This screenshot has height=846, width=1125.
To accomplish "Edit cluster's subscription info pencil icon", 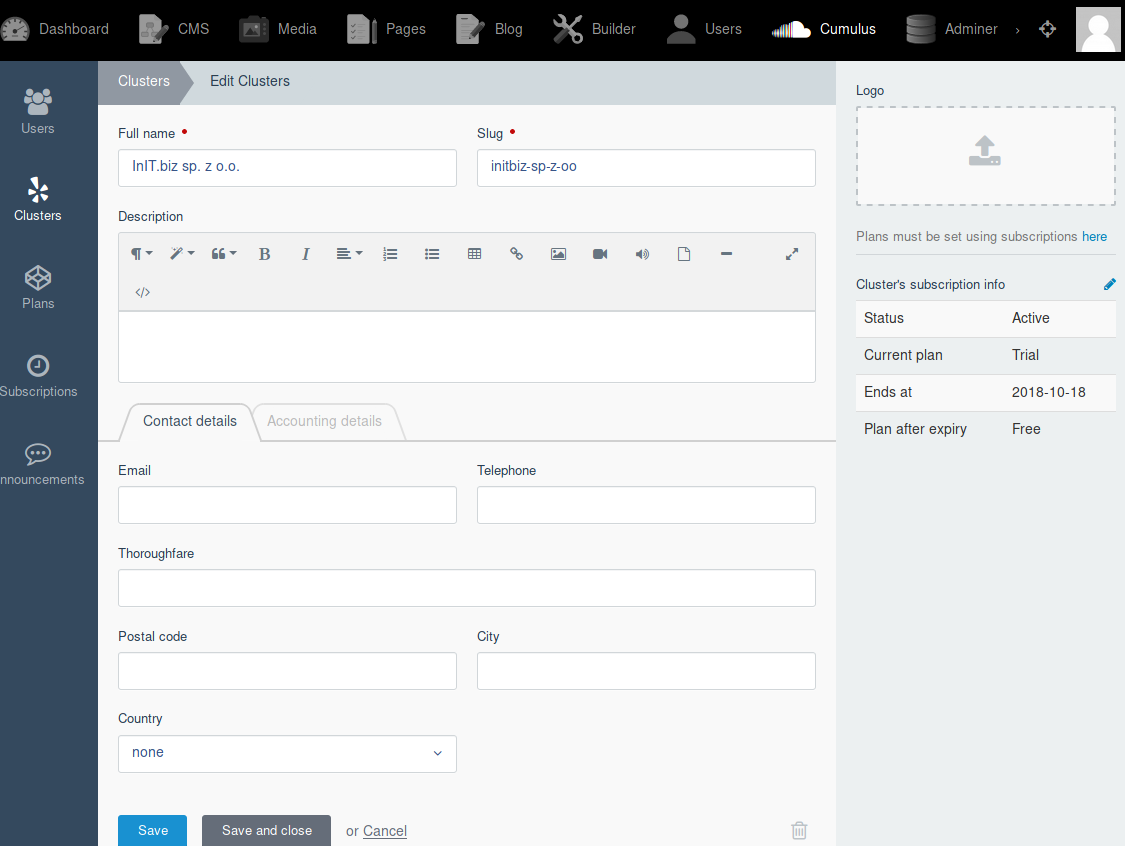I will (1109, 284).
